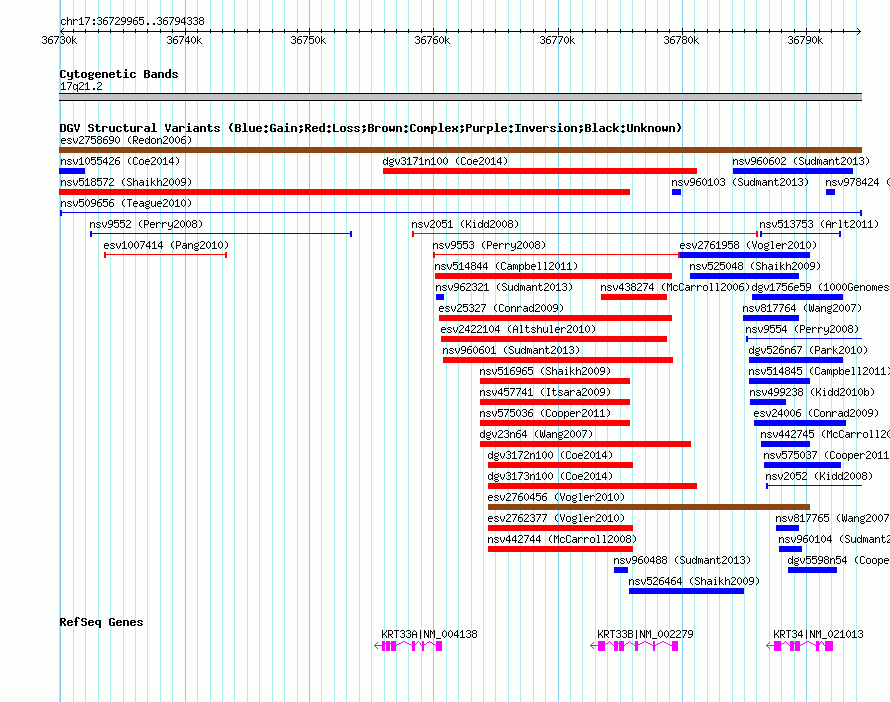Click the nsv526464 (Shaikh2009) label
Image resolution: width=890 pixels, height=702 pixels.
point(694,581)
